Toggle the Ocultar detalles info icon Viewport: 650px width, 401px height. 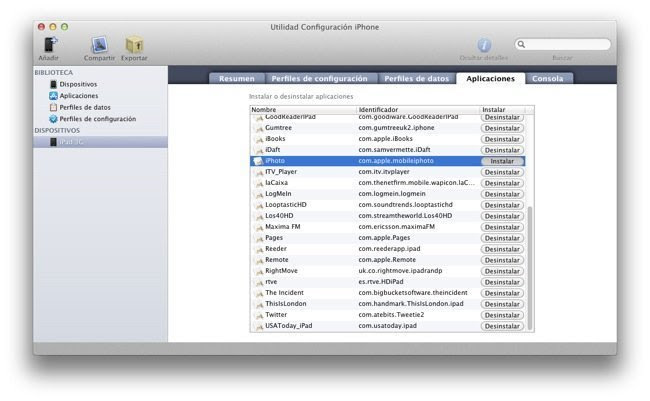coord(484,45)
